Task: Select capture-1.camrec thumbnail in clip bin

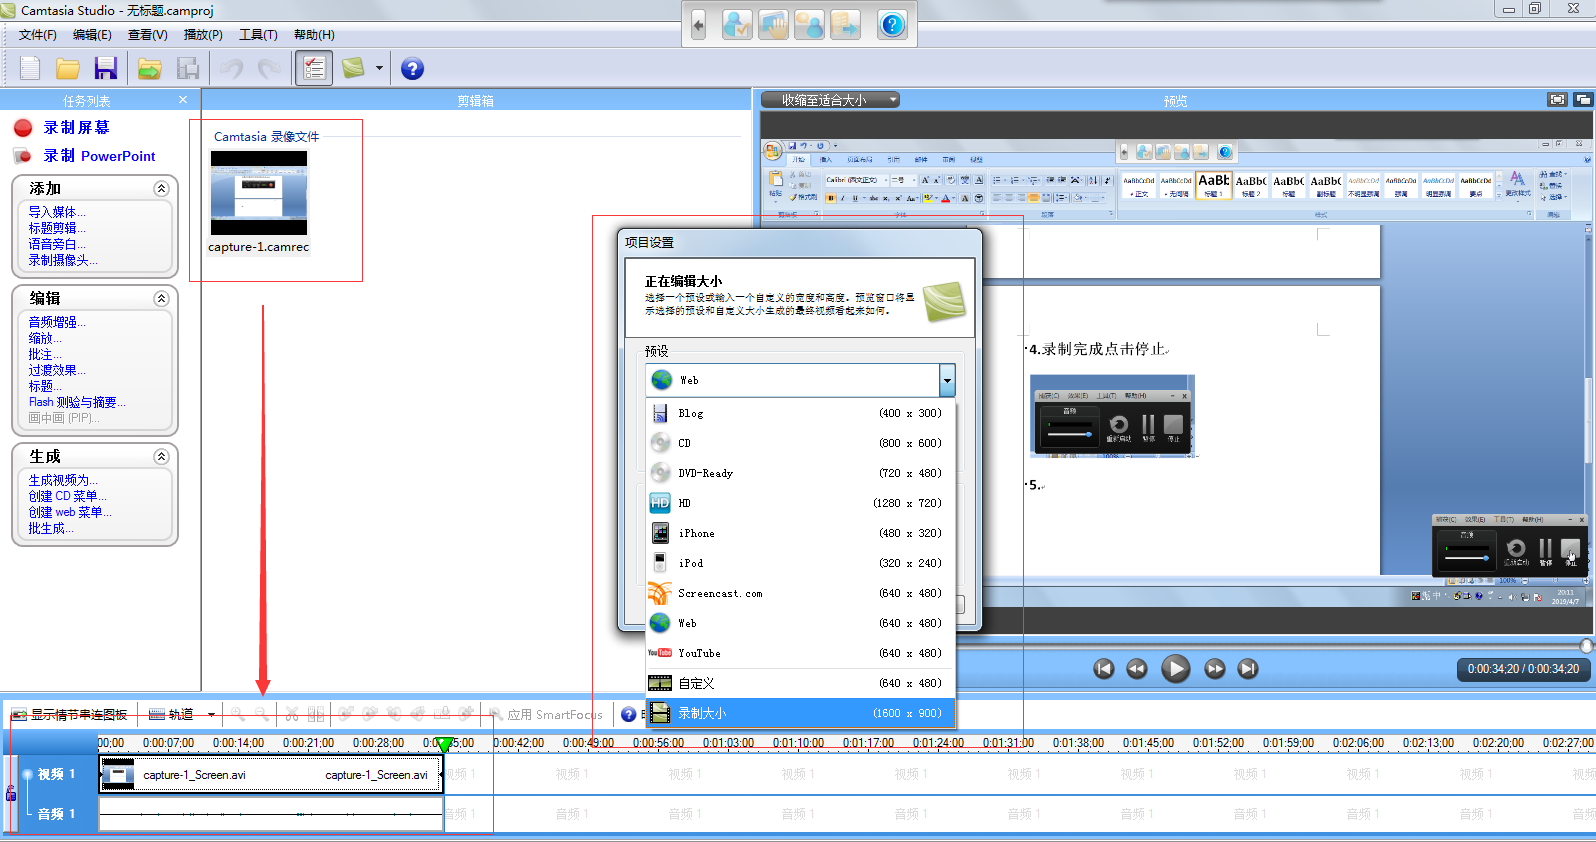Action: (259, 194)
